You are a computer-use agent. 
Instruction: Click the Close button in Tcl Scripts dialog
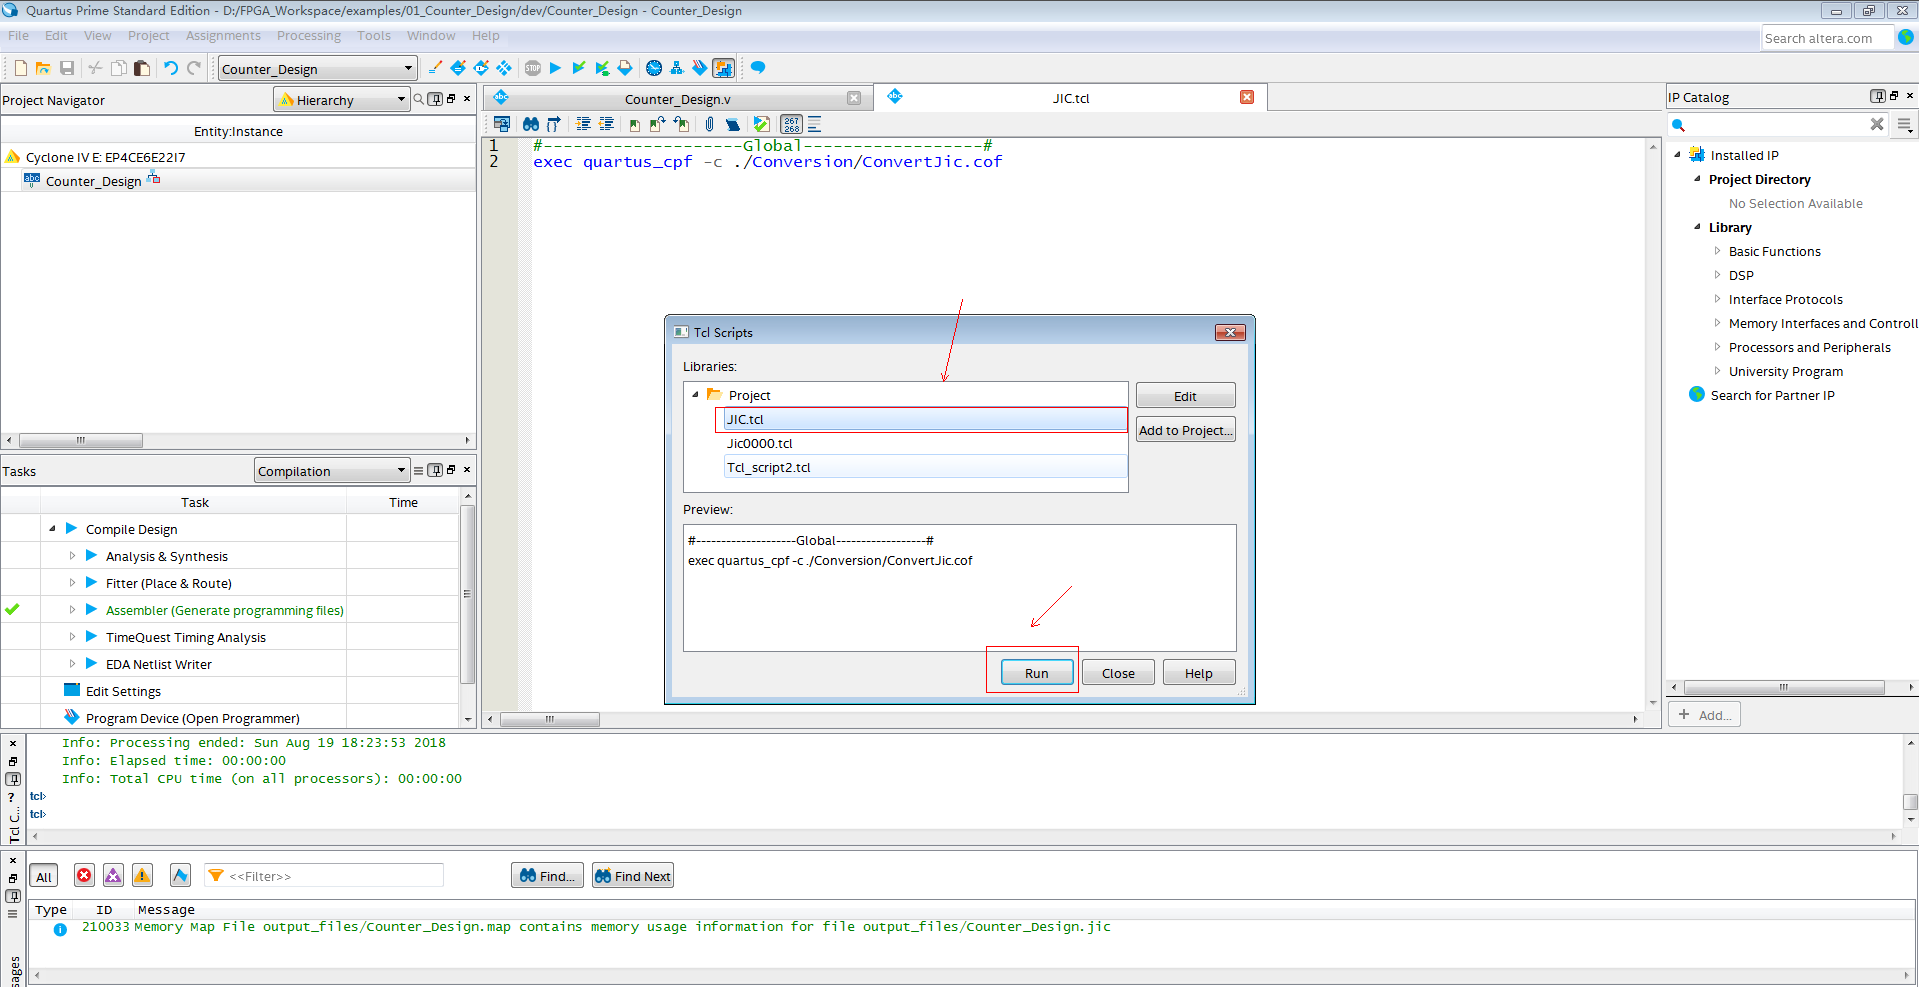(1118, 672)
